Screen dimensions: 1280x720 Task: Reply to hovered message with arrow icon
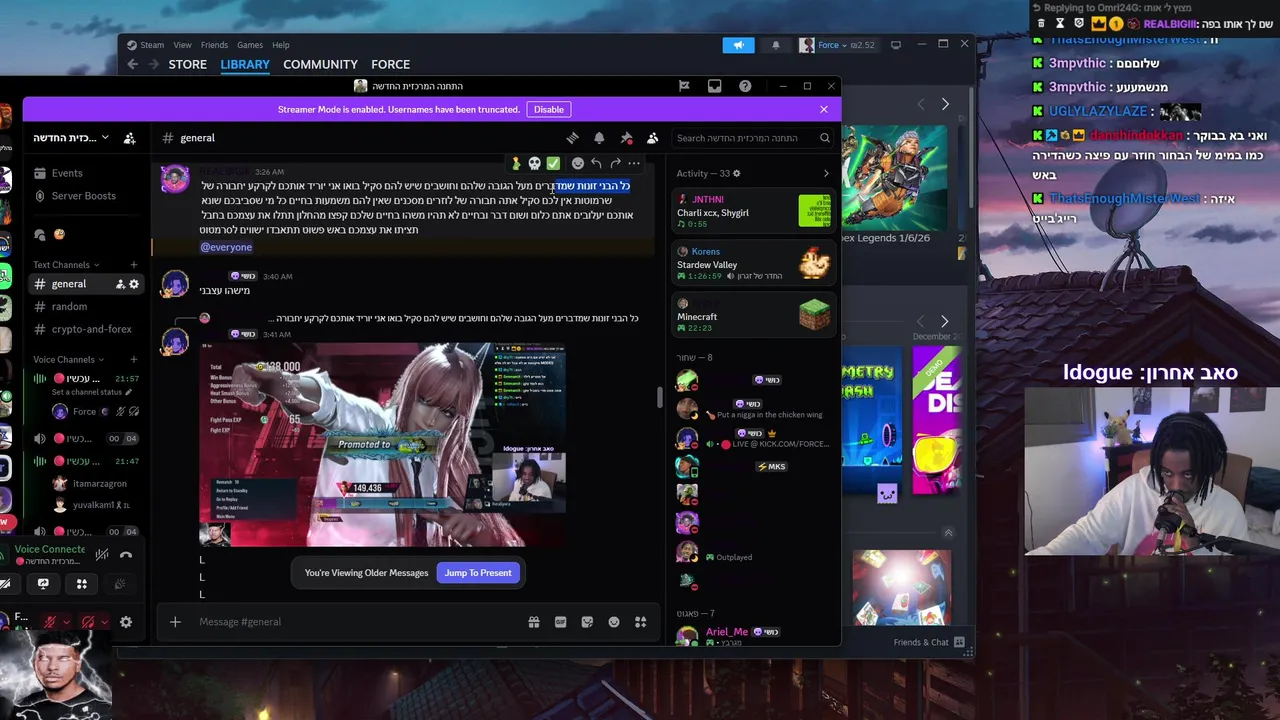click(596, 163)
